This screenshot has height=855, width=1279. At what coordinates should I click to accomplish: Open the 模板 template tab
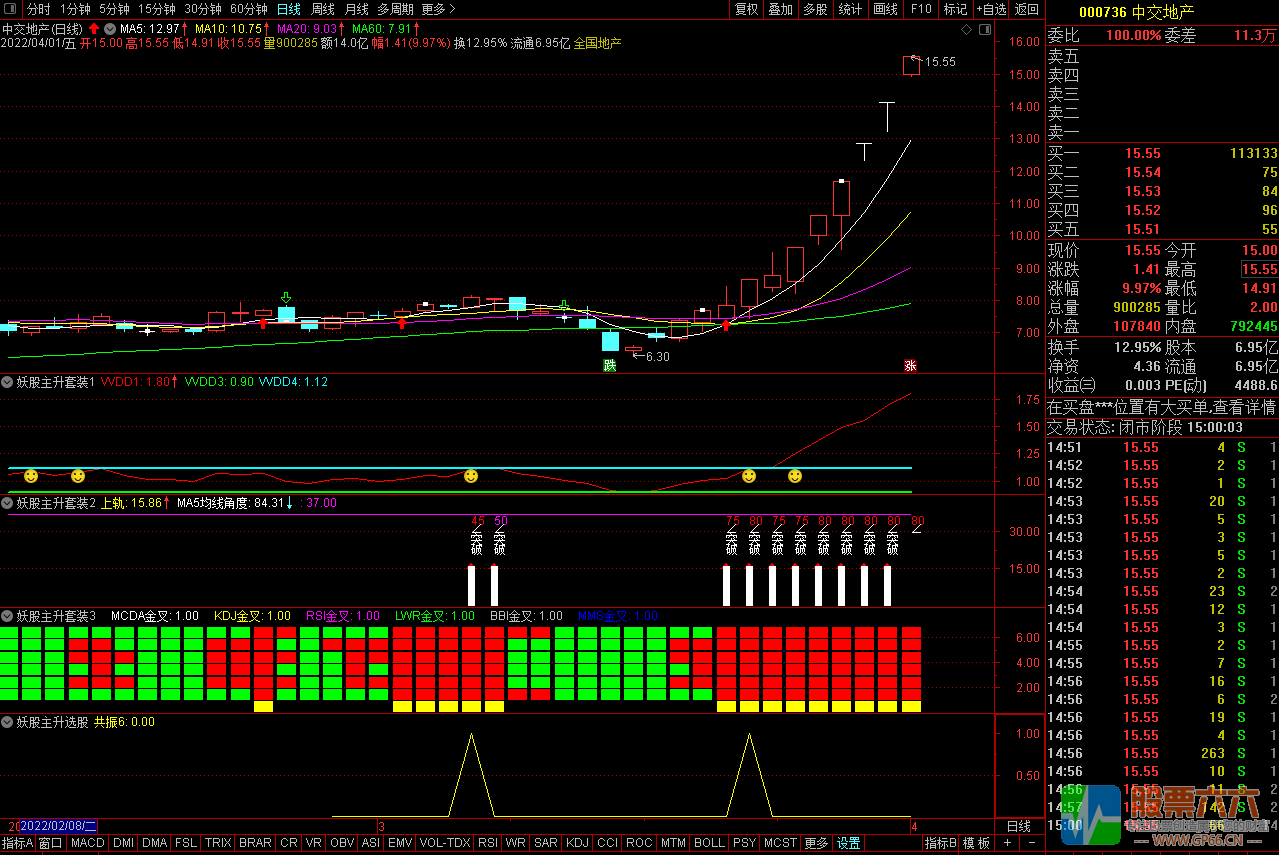point(976,843)
